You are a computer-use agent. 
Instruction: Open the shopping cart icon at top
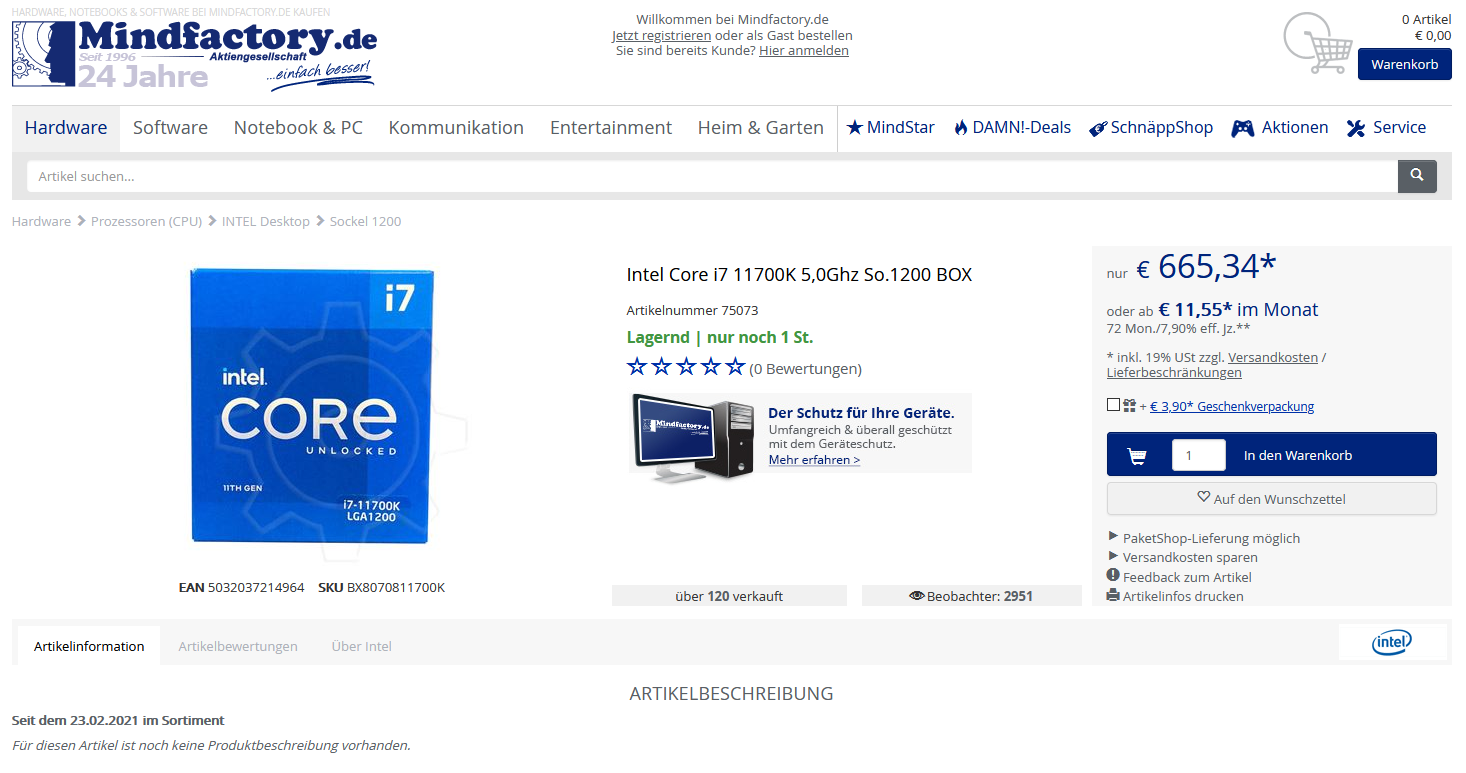[x=1318, y=43]
